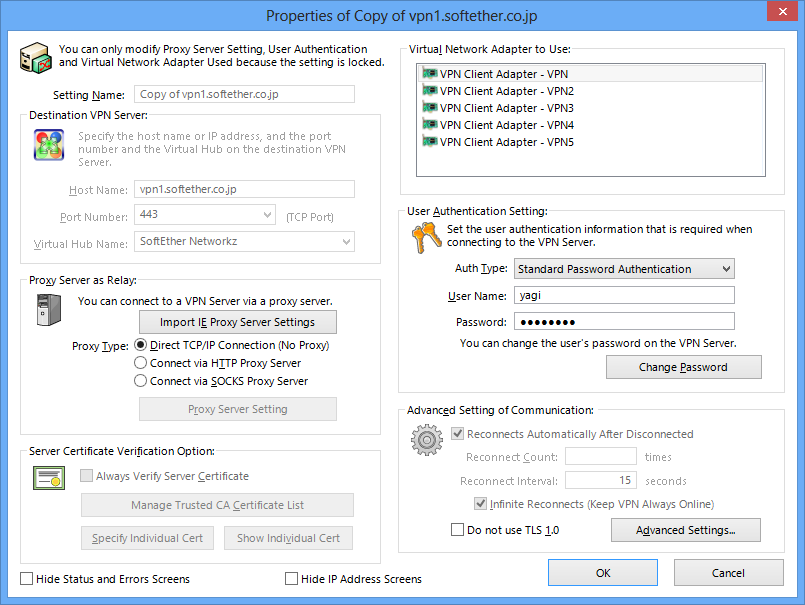Click Import IE Proxy Server Settings
The height and width of the screenshot is (605, 805).
[237, 322]
